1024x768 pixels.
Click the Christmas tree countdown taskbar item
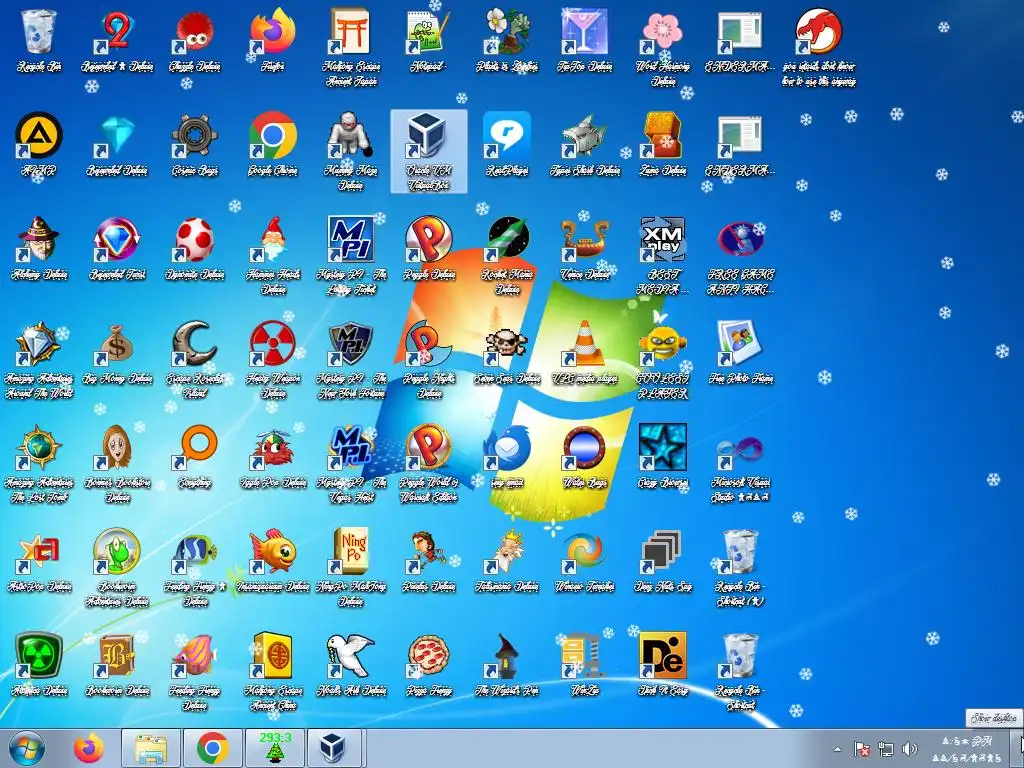(x=274, y=748)
